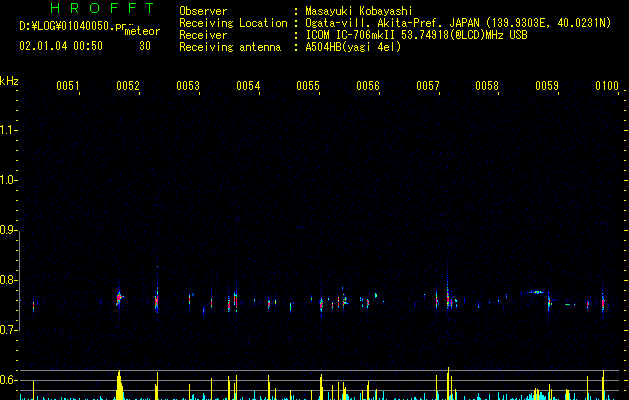This screenshot has height=400, width=629.
Task: Click the 0053 time marker
Action: click(188, 85)
